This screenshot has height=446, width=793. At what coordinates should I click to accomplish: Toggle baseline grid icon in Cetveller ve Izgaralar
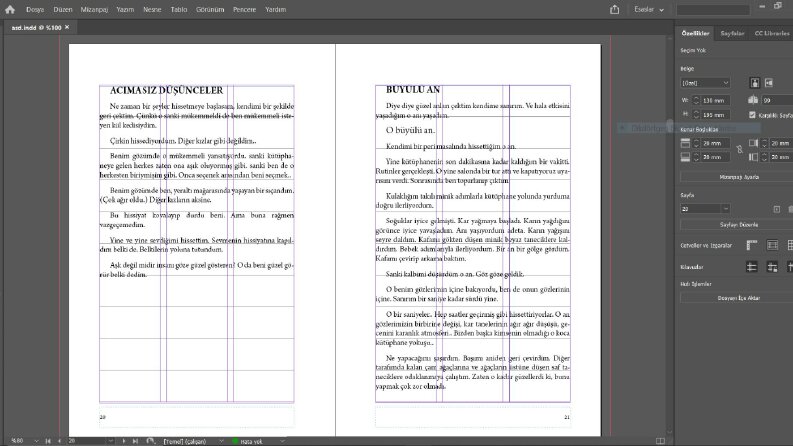point(772,245)
